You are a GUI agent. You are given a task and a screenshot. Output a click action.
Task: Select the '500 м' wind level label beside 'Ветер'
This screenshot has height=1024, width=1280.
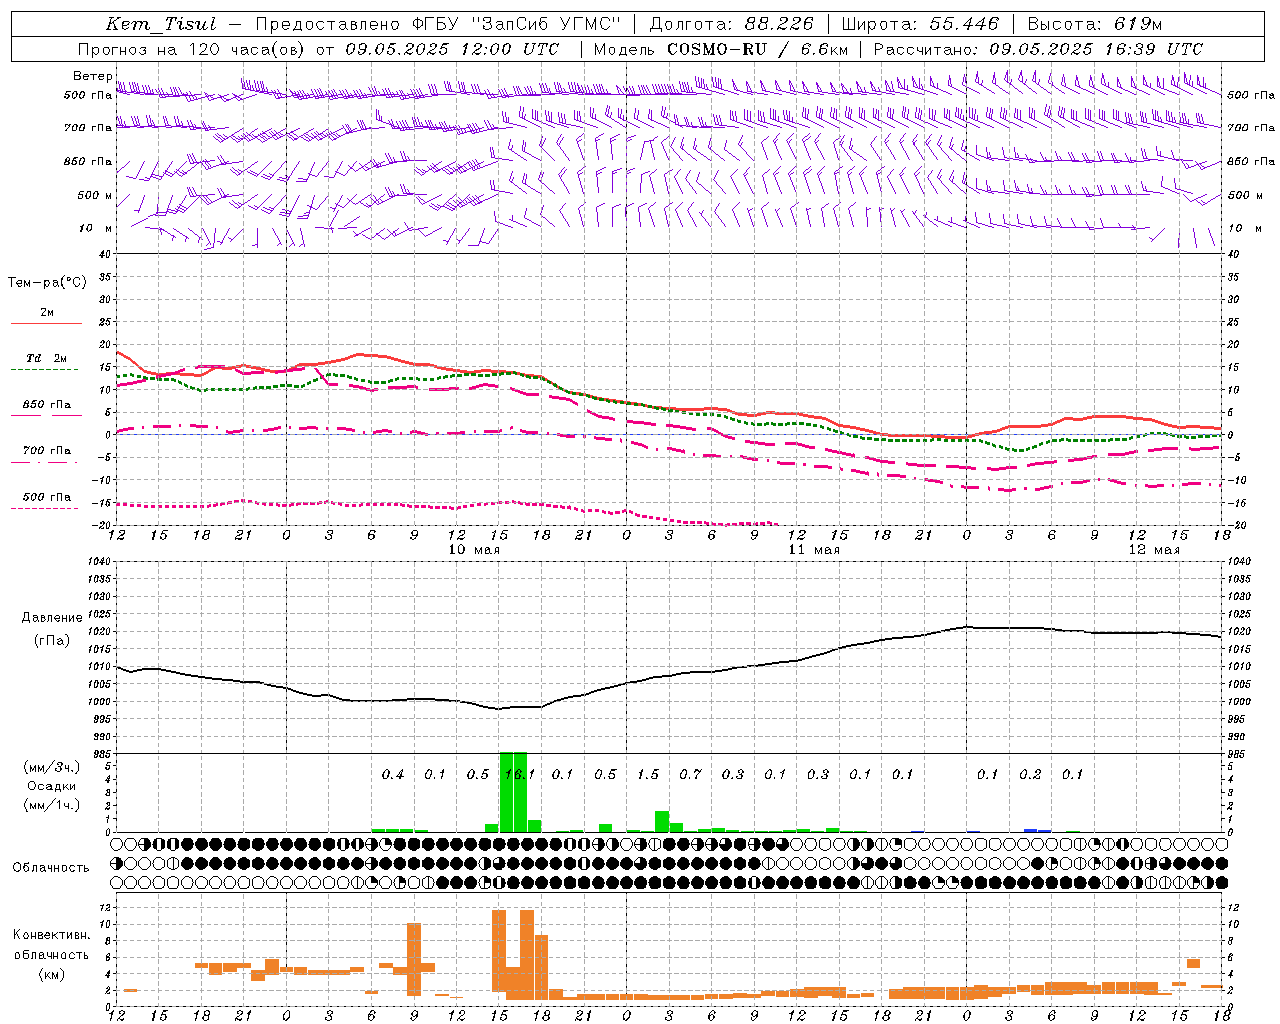click(x=96, y=196)
